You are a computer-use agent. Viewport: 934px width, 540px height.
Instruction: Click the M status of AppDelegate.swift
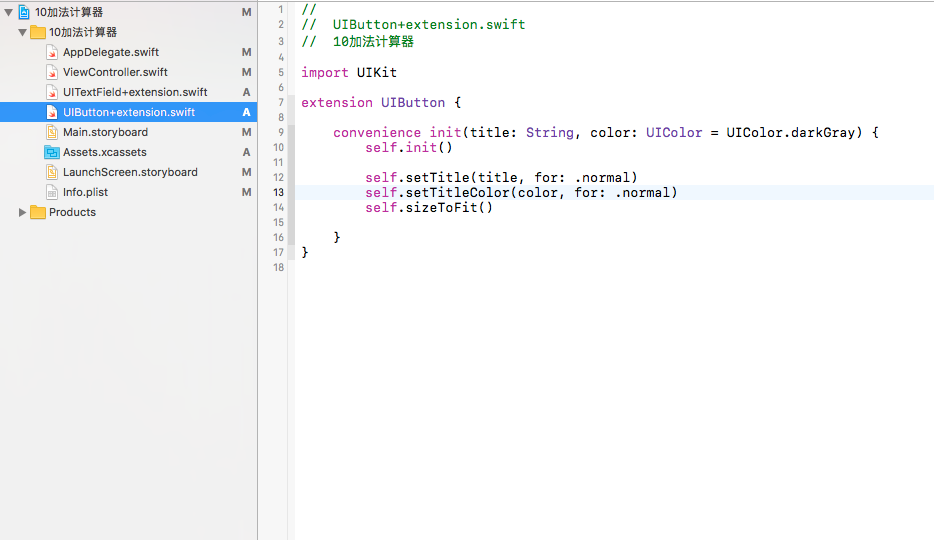pyautogui.click(x=246, y=52)
